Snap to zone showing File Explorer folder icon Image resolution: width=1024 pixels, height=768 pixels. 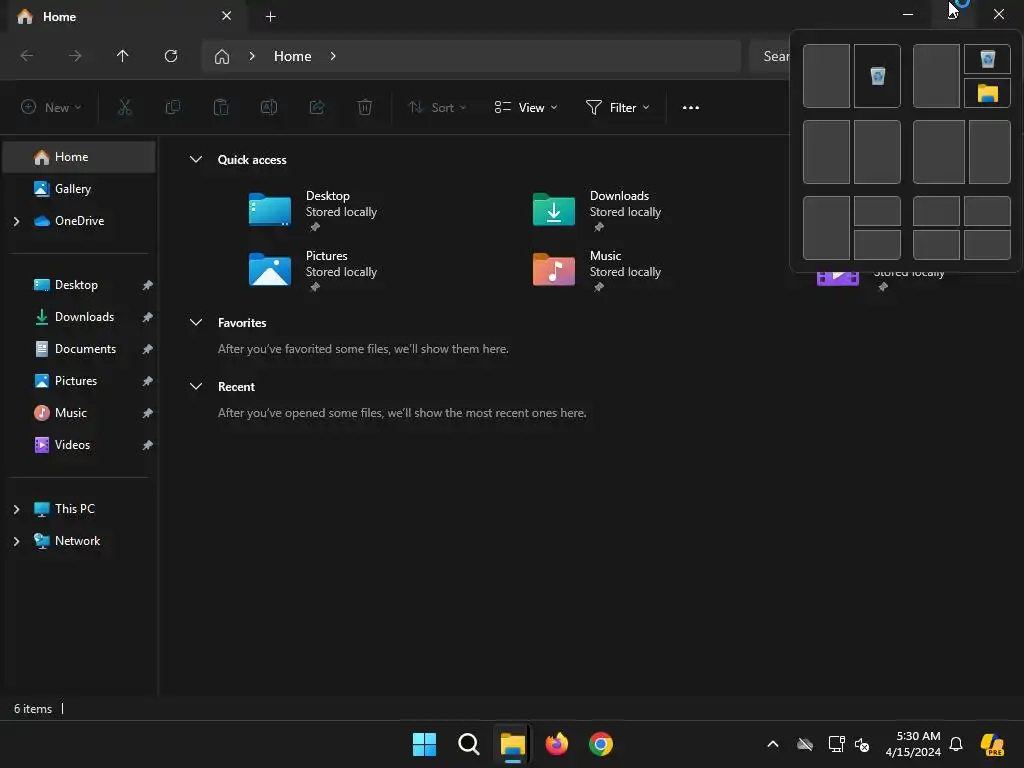click(x=987, y=93)
